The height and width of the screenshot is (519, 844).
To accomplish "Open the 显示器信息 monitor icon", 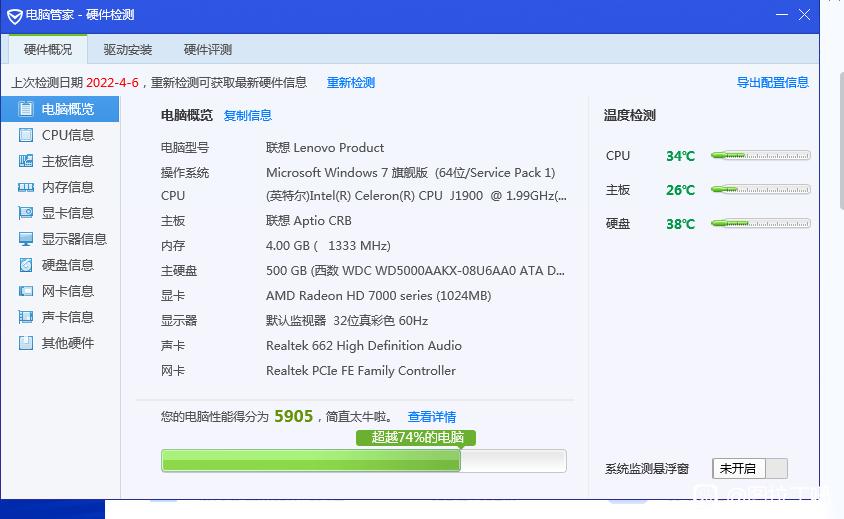I will coord(25,239).
